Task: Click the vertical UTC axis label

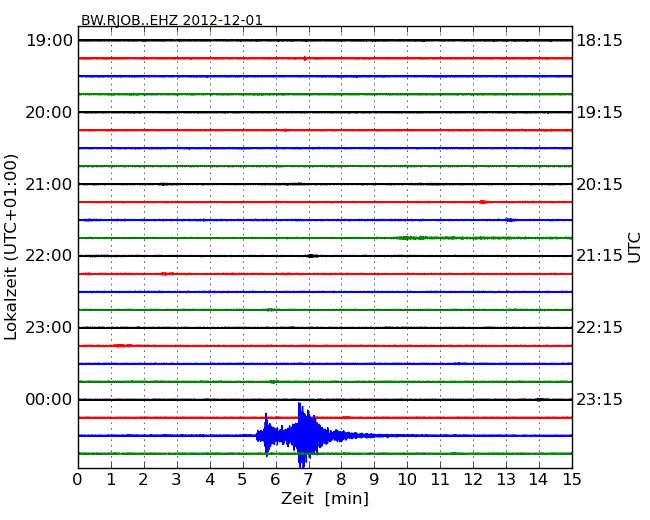Action: pyautogui.click(x=634, y=248)
